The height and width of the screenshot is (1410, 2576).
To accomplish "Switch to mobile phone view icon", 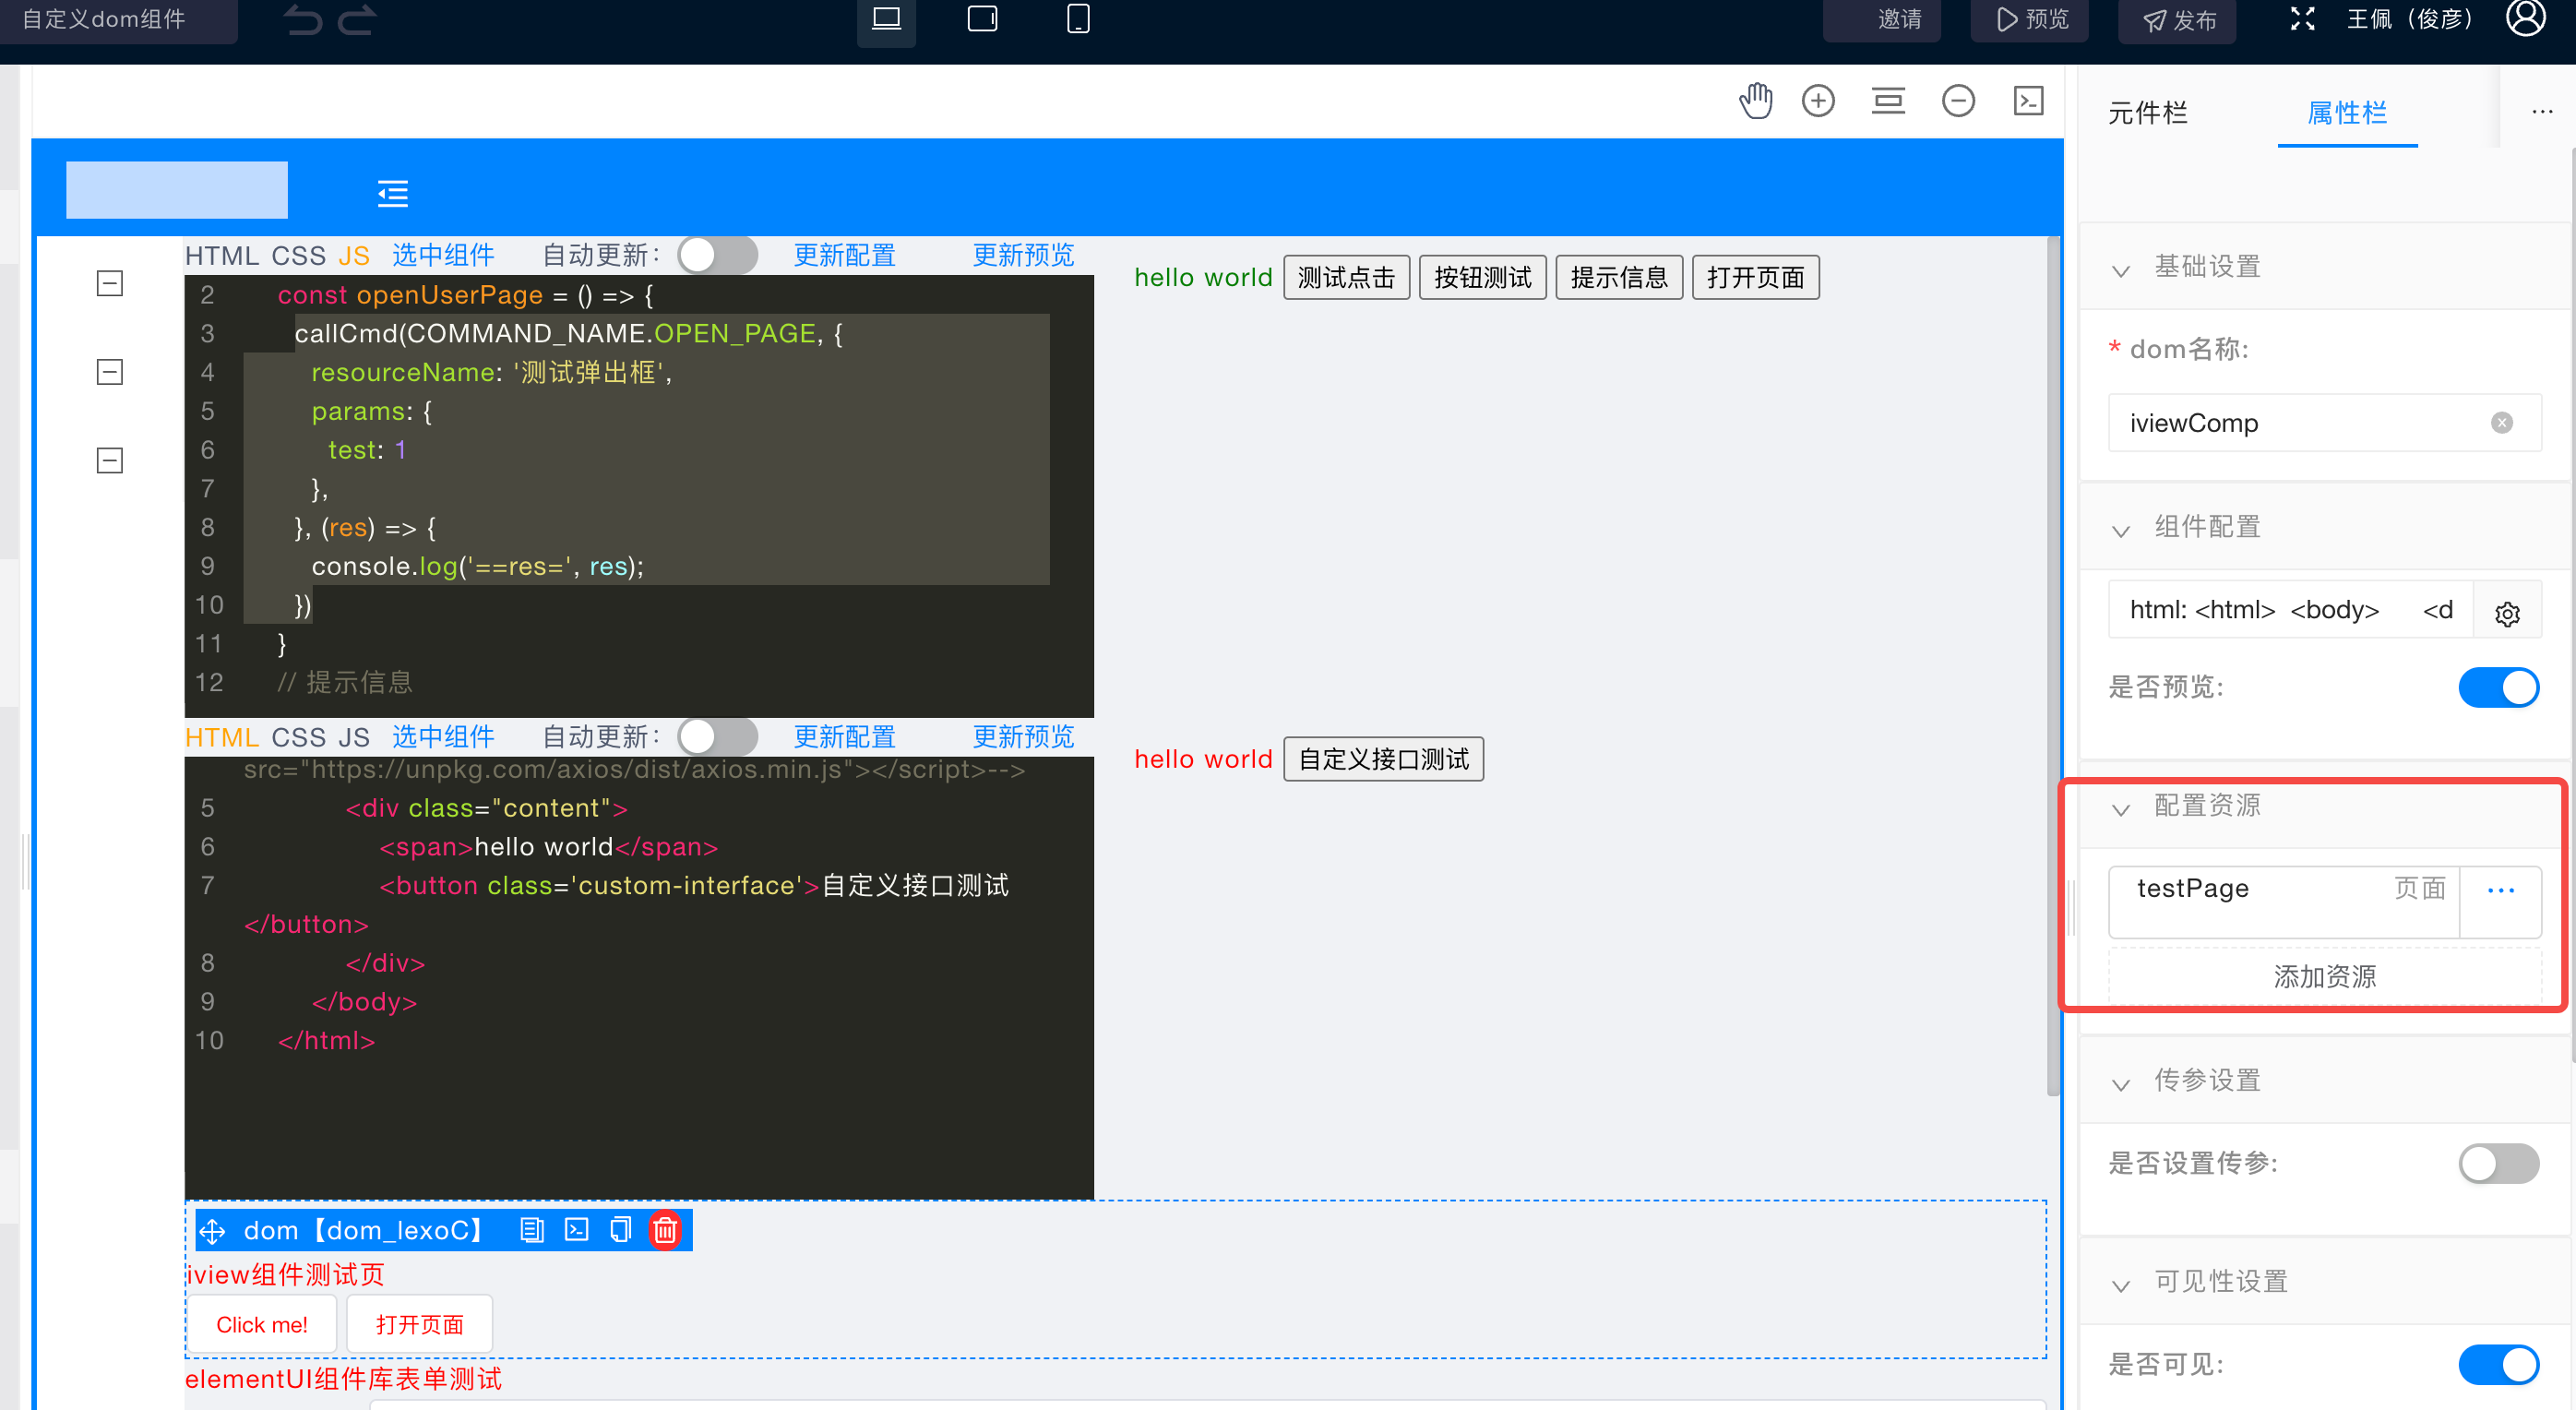I will (1078, 19).
